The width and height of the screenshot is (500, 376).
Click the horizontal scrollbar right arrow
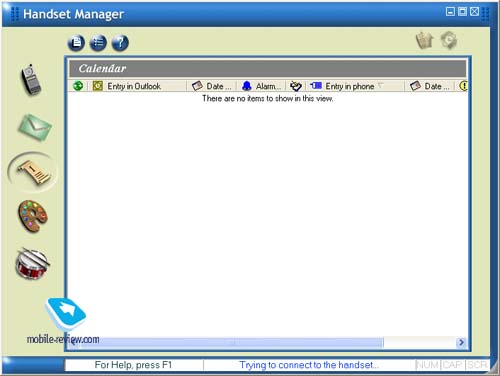click(x=461, y=342)
